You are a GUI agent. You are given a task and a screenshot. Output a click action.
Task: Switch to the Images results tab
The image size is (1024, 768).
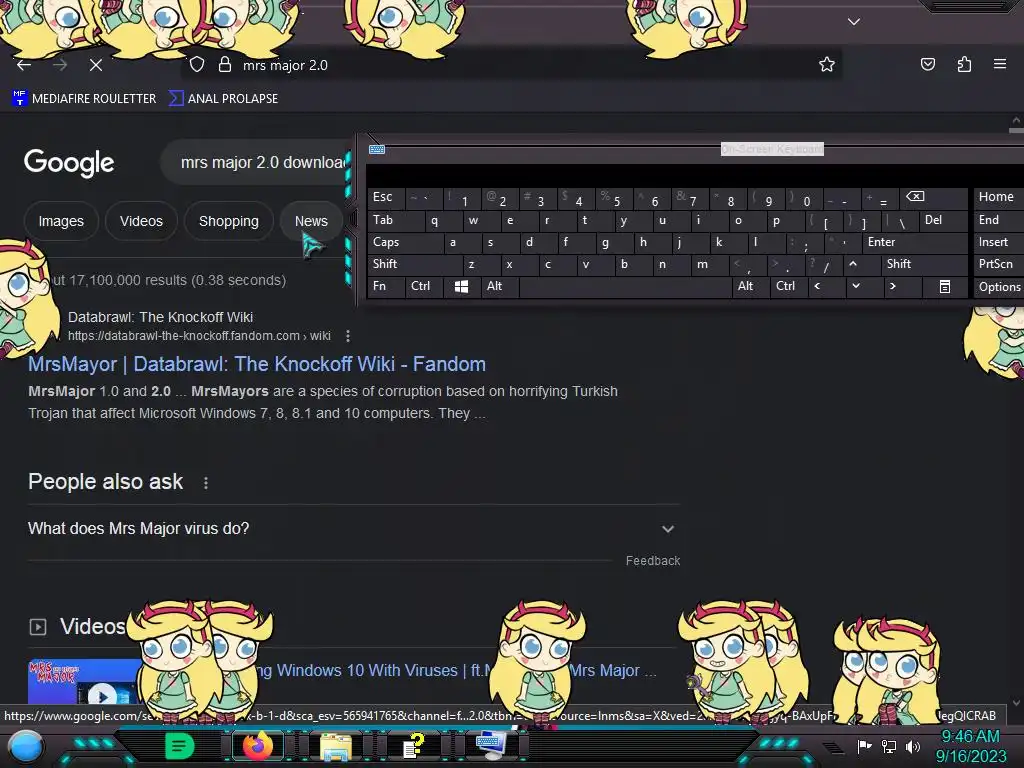tap(61, 221)
